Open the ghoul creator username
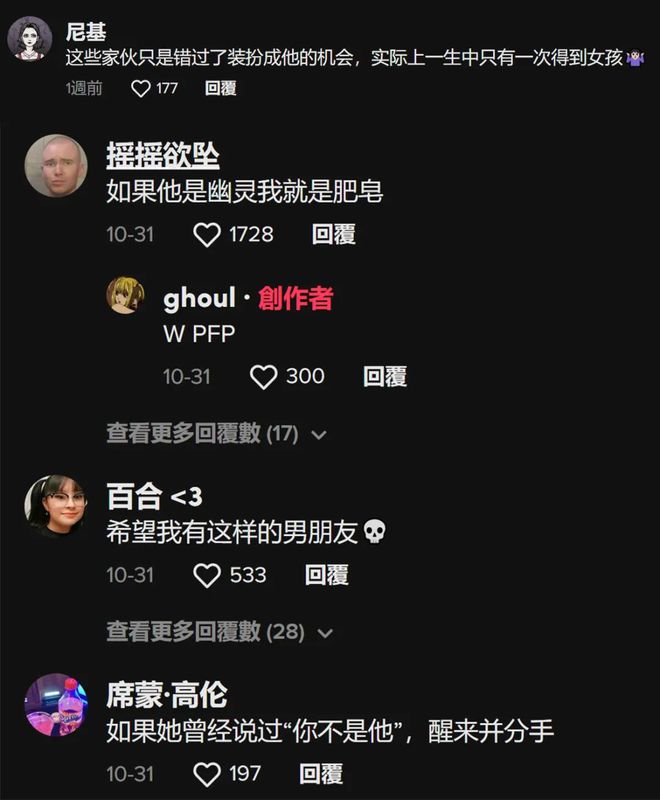 [x=200, y=298]
